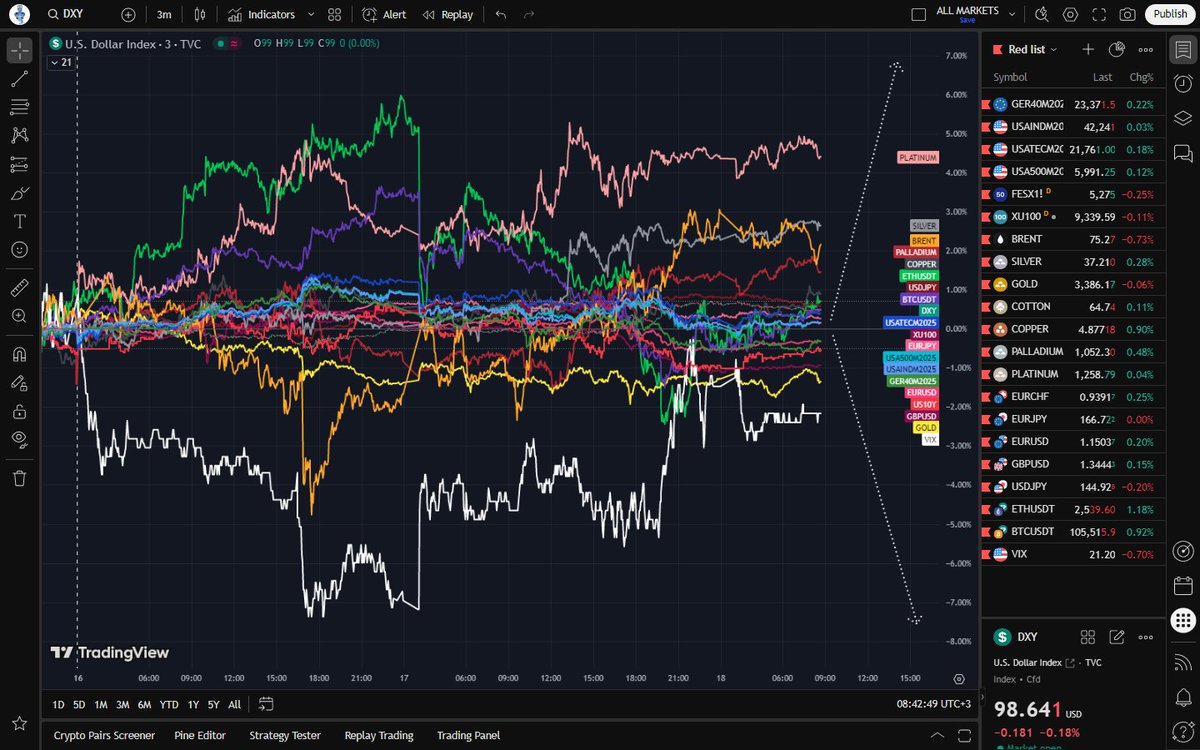Toggle hide all drawings eye icon

pos(19,438)
